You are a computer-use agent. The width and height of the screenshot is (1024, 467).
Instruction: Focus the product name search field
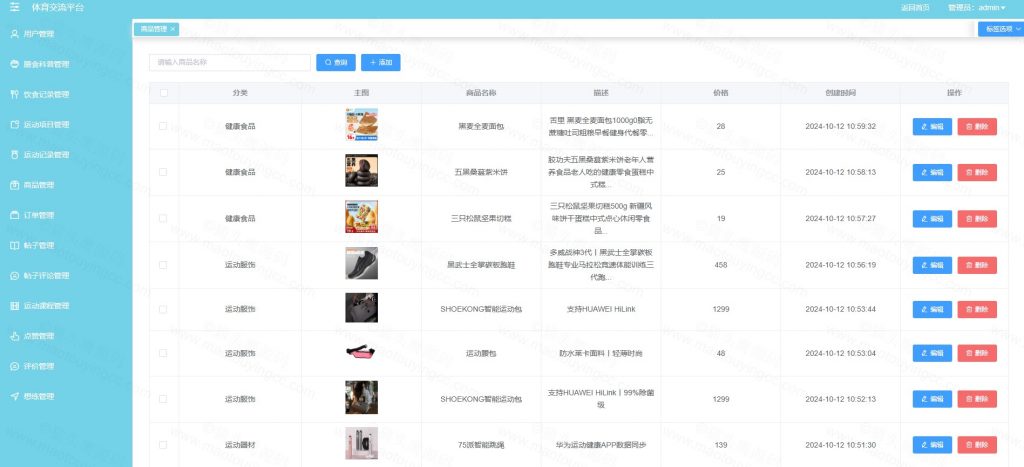point(230,62)
